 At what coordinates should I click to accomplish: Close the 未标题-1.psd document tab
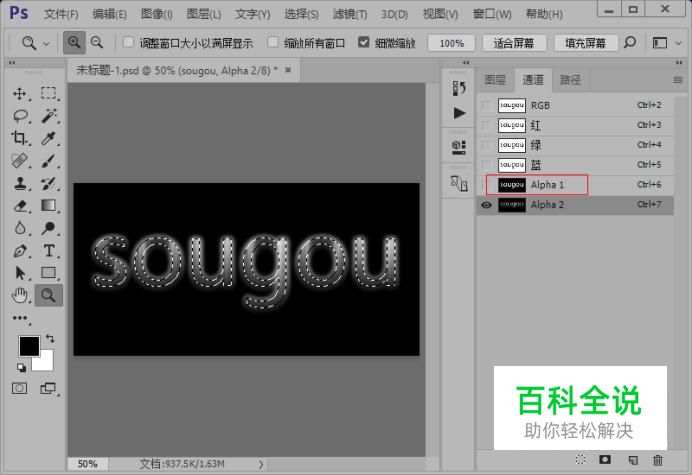click(x=288, y=70)
